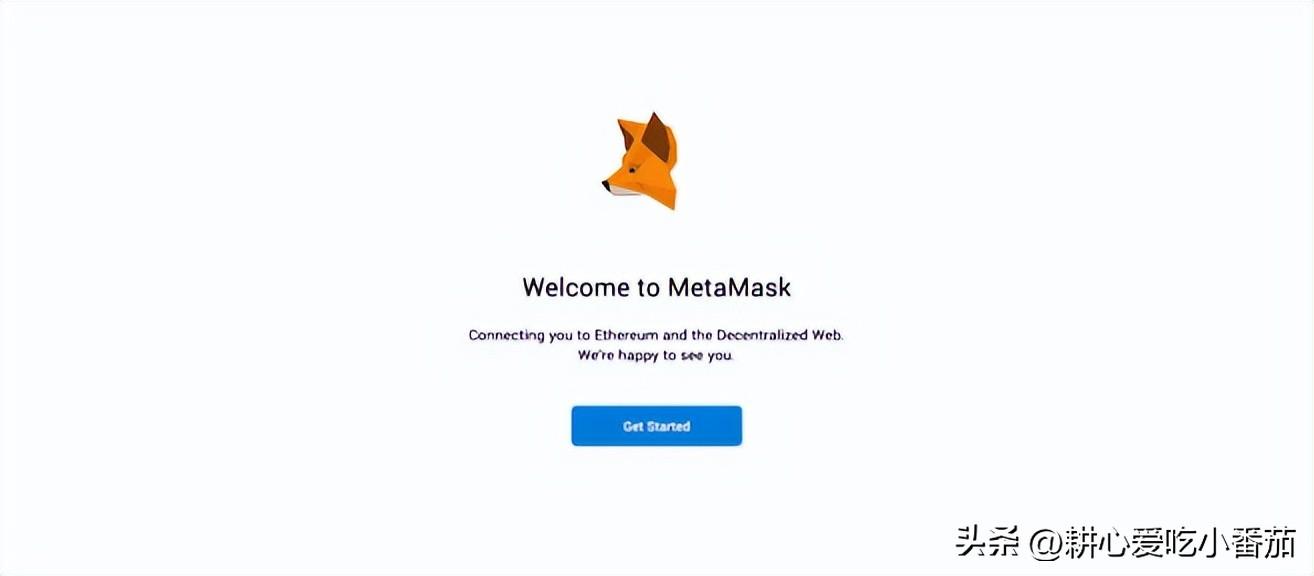
Task: Click the word MetaMask in the heading
Action: (x=729, y=288)
